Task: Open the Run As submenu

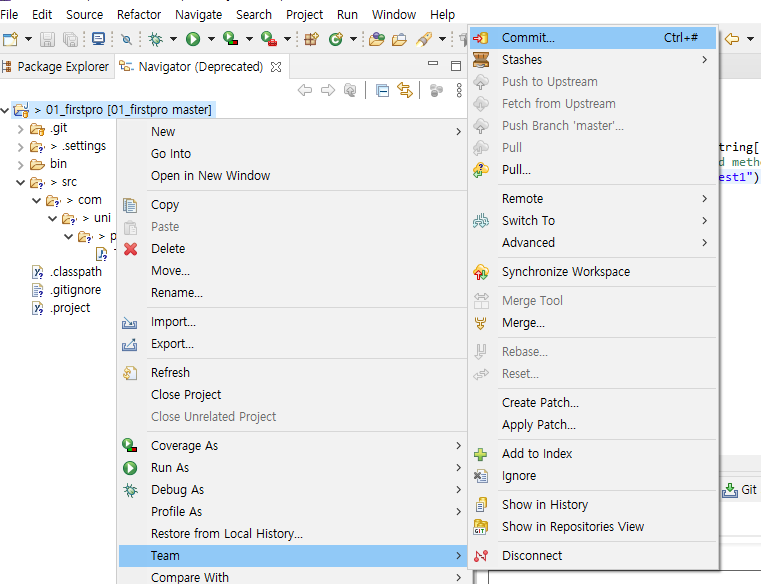Action: pyautogui.click(x=293, y=468)
